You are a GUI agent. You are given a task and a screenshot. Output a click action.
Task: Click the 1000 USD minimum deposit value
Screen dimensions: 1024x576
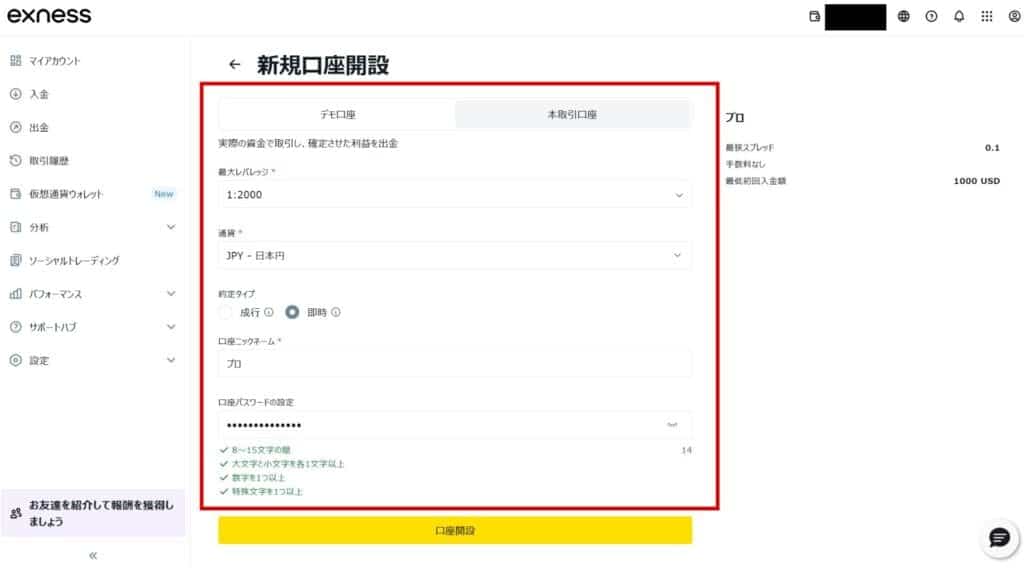coord(976,181)
